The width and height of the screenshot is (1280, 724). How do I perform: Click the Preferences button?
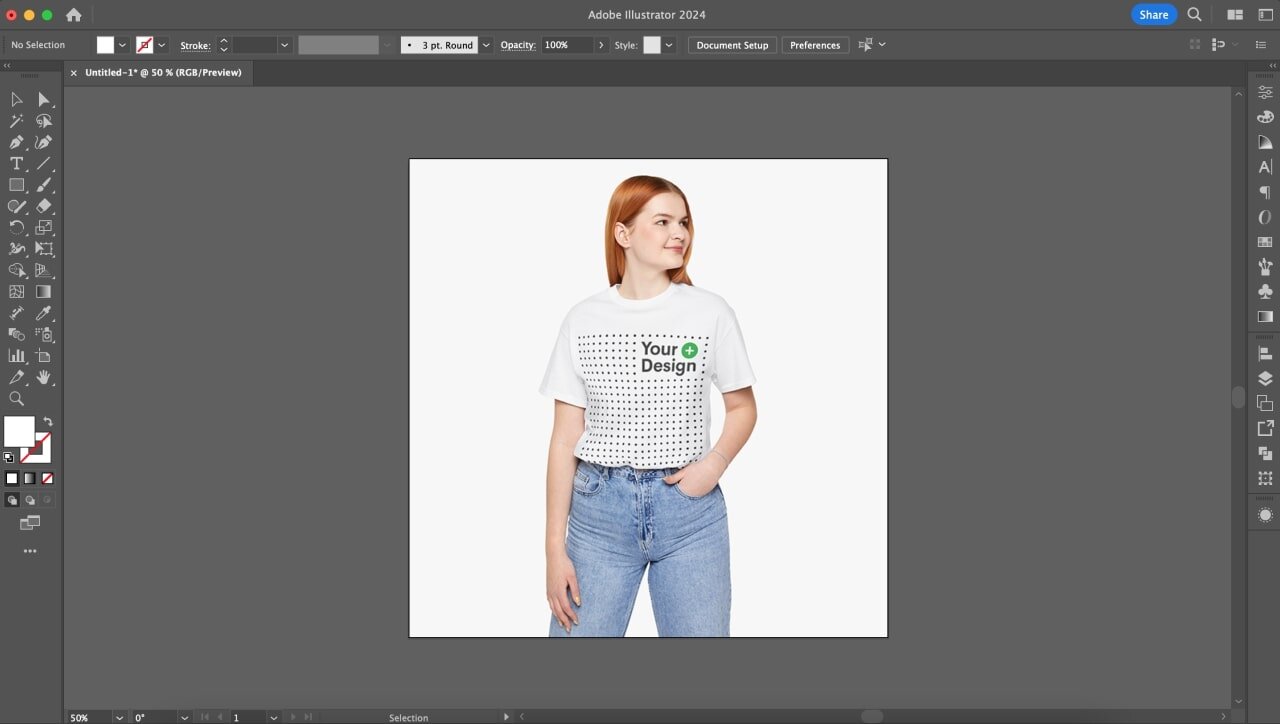pyautogui.click(x=815, y=45)
